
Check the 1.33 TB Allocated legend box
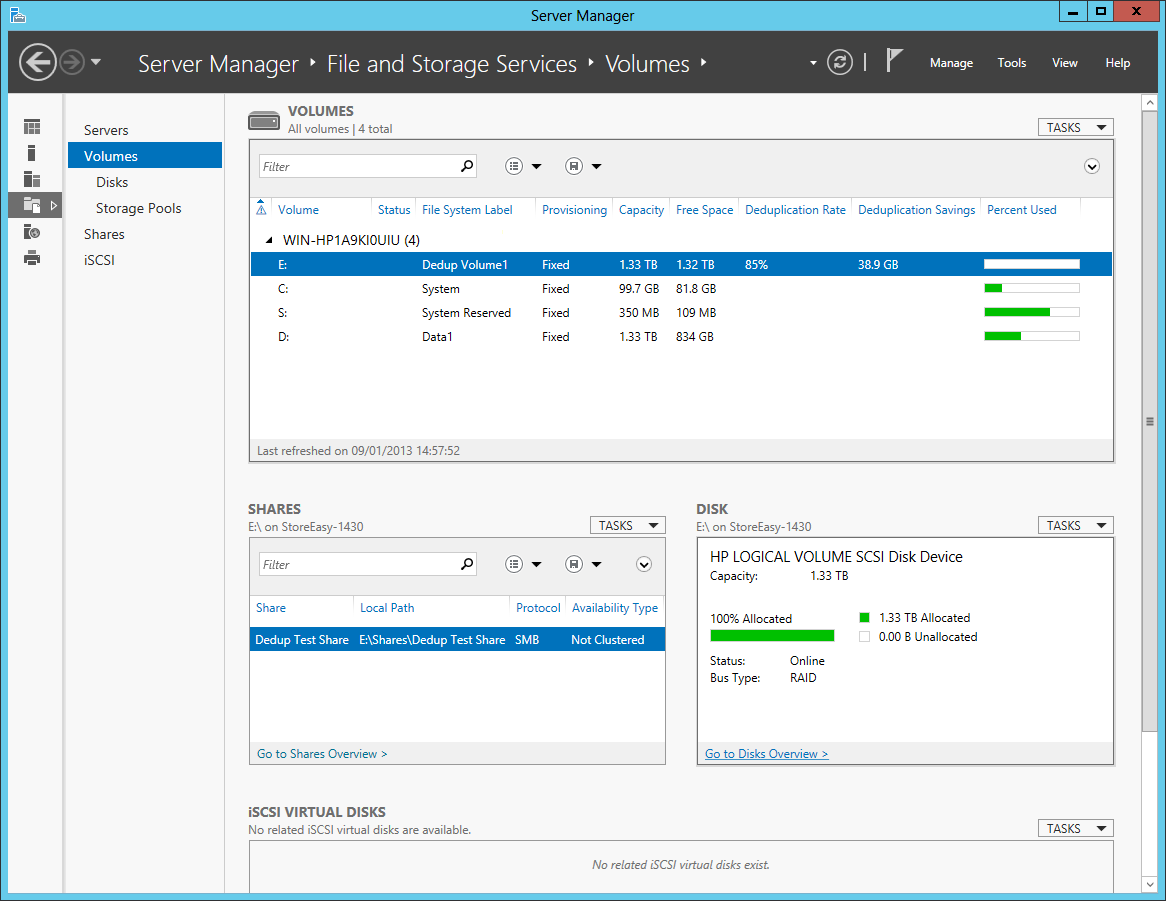click(x=864, y=617)
